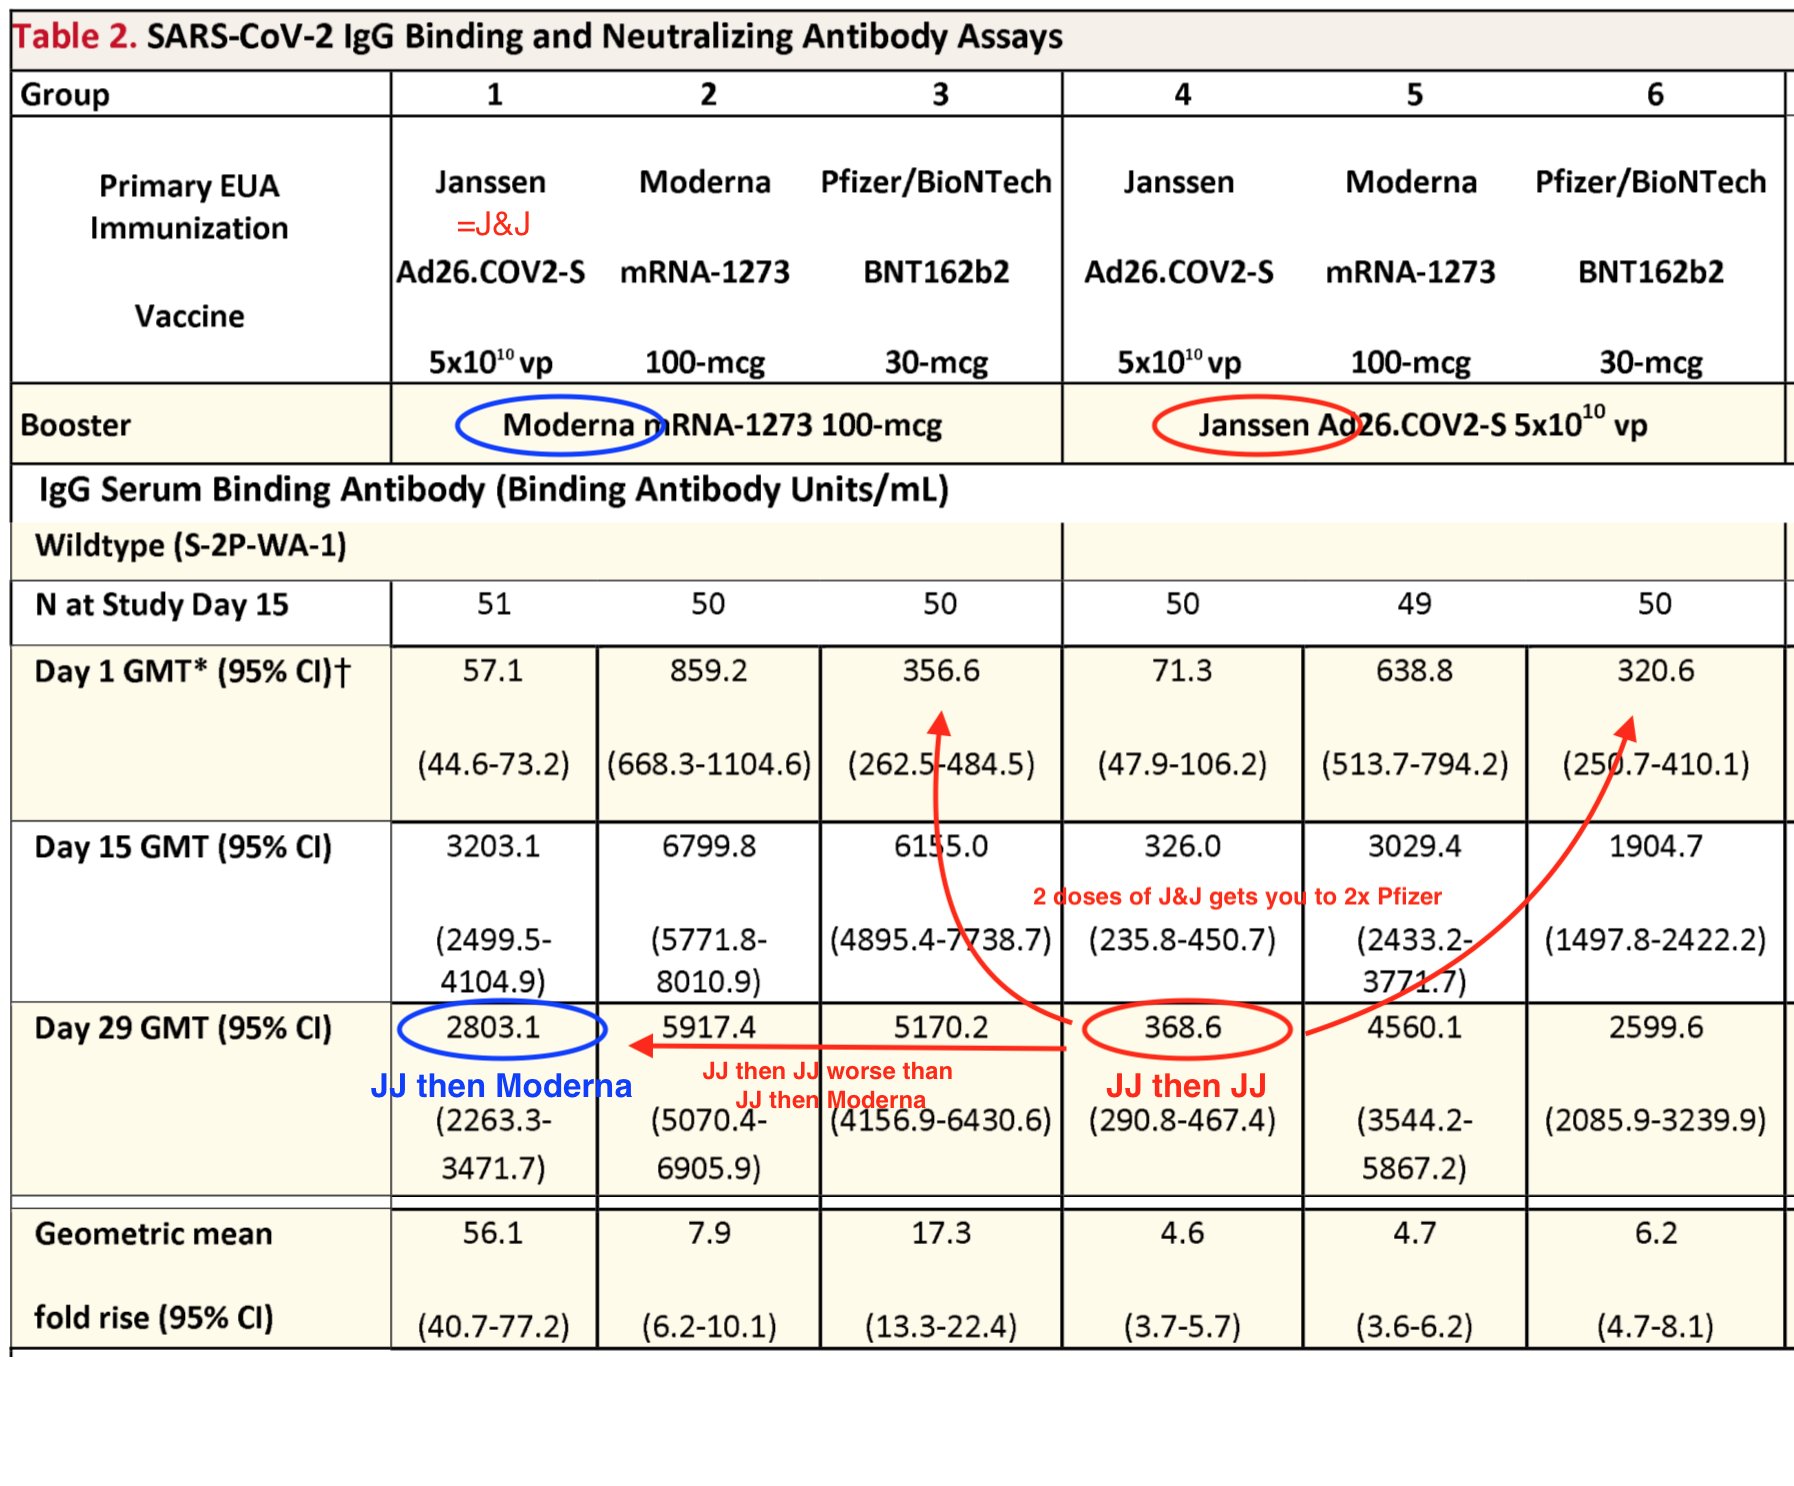The width and height of the screenshot is (1794, 1486).
Task: Click the Day 1 value '320.6'
Action: point(1656,671)
